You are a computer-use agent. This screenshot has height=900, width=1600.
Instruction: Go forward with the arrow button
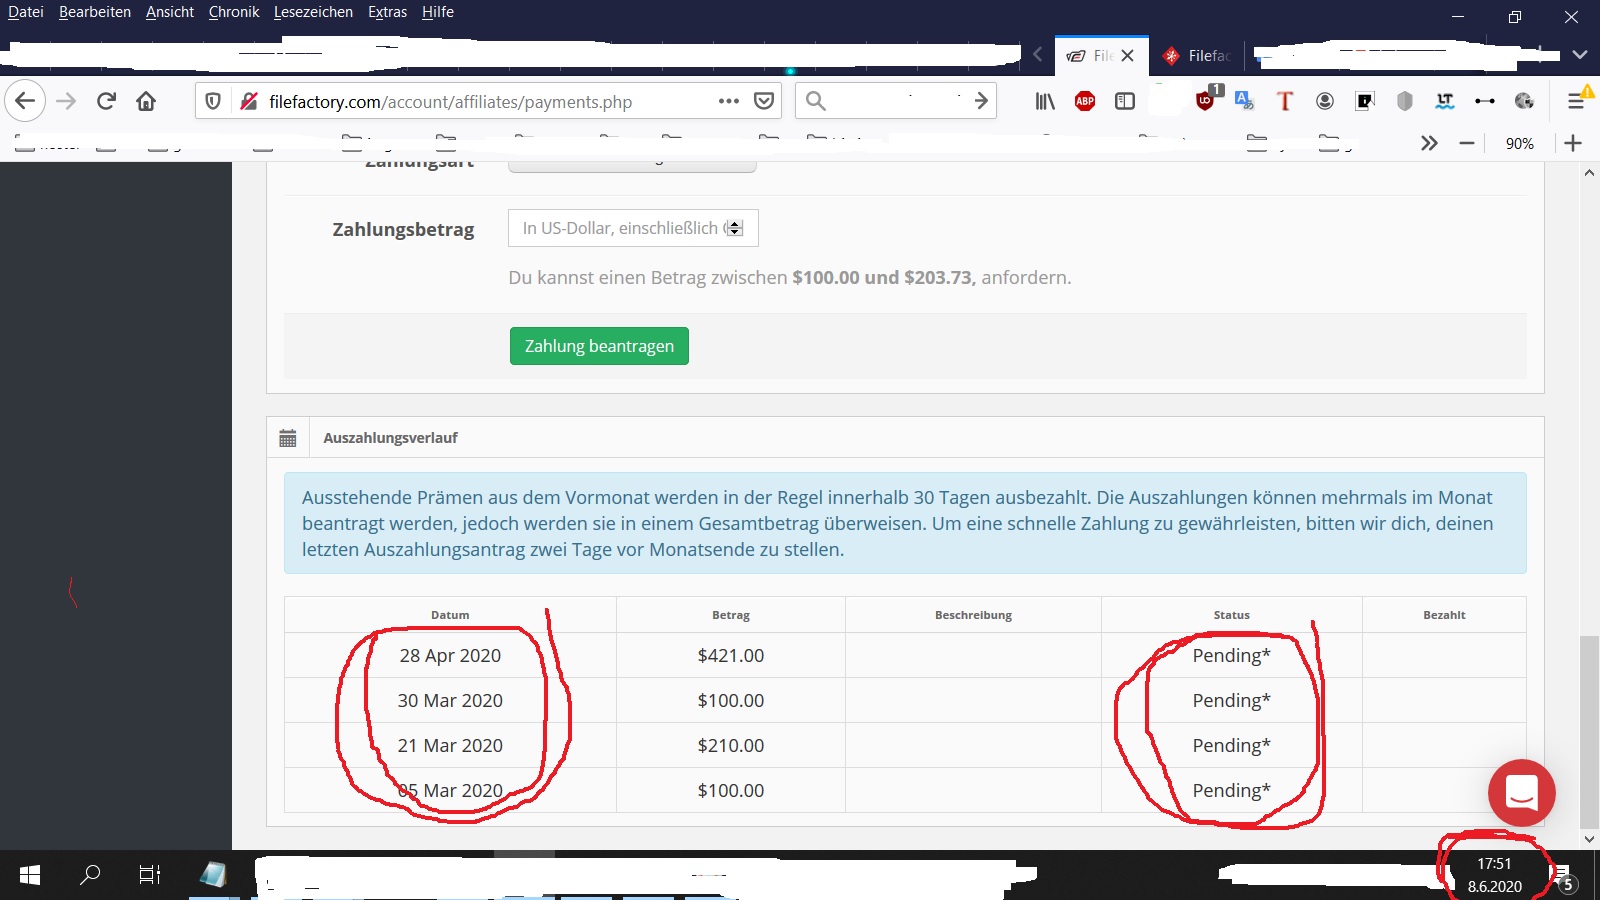[66, 101]
